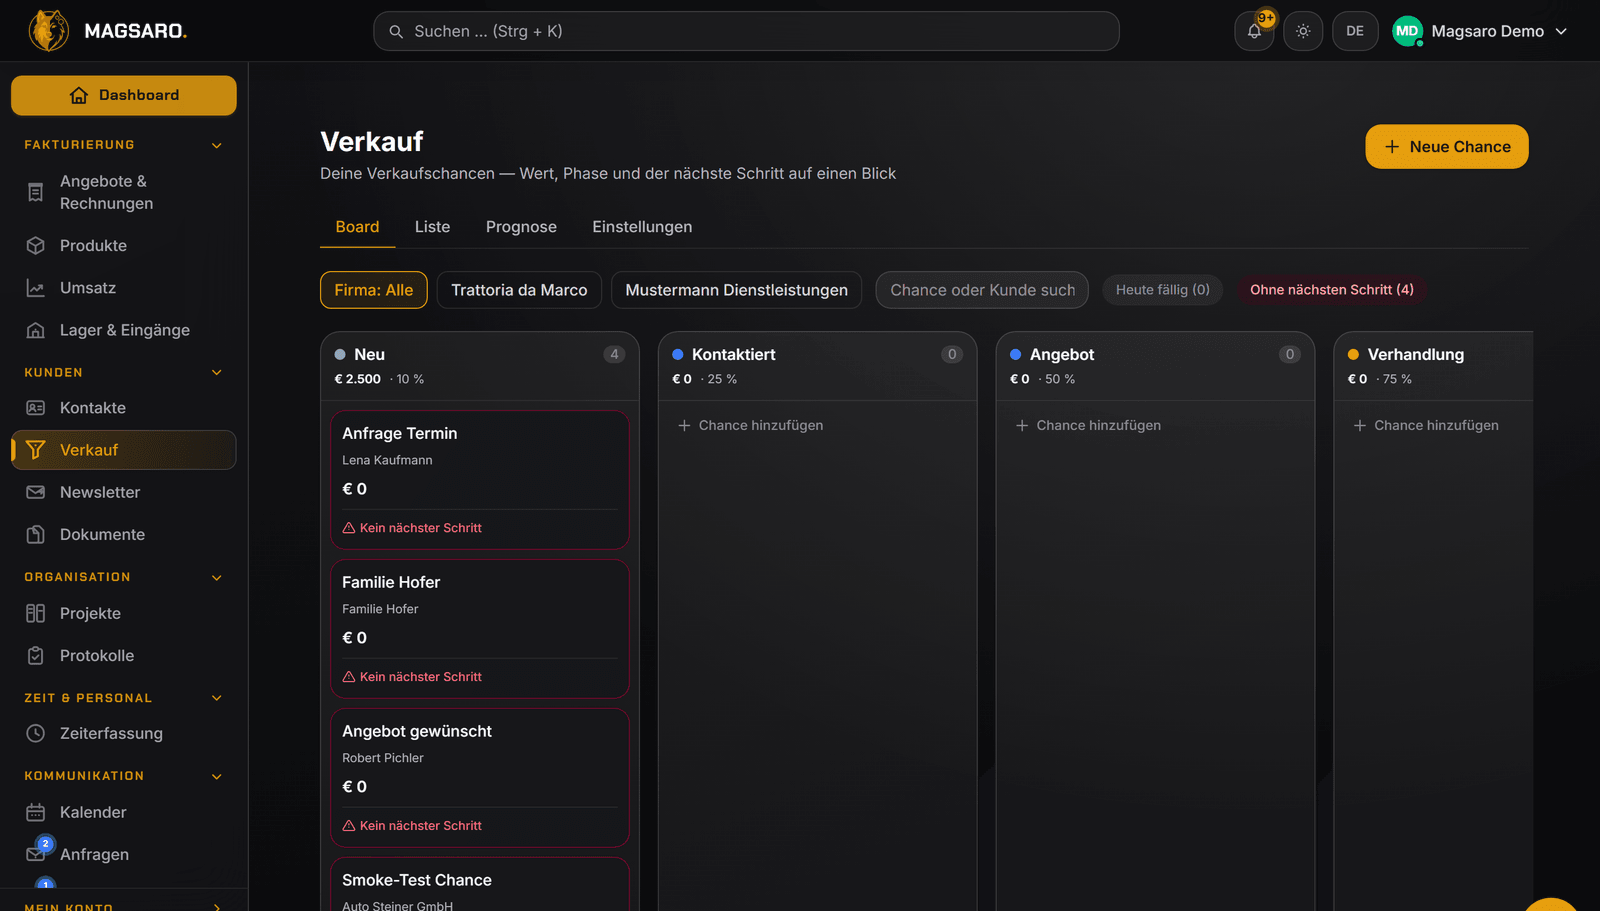Image resolution: width=1600 pixels, height=911 pixels.
Task: Focus the Chance oder Kunde search field
Action: coord(982,290)
